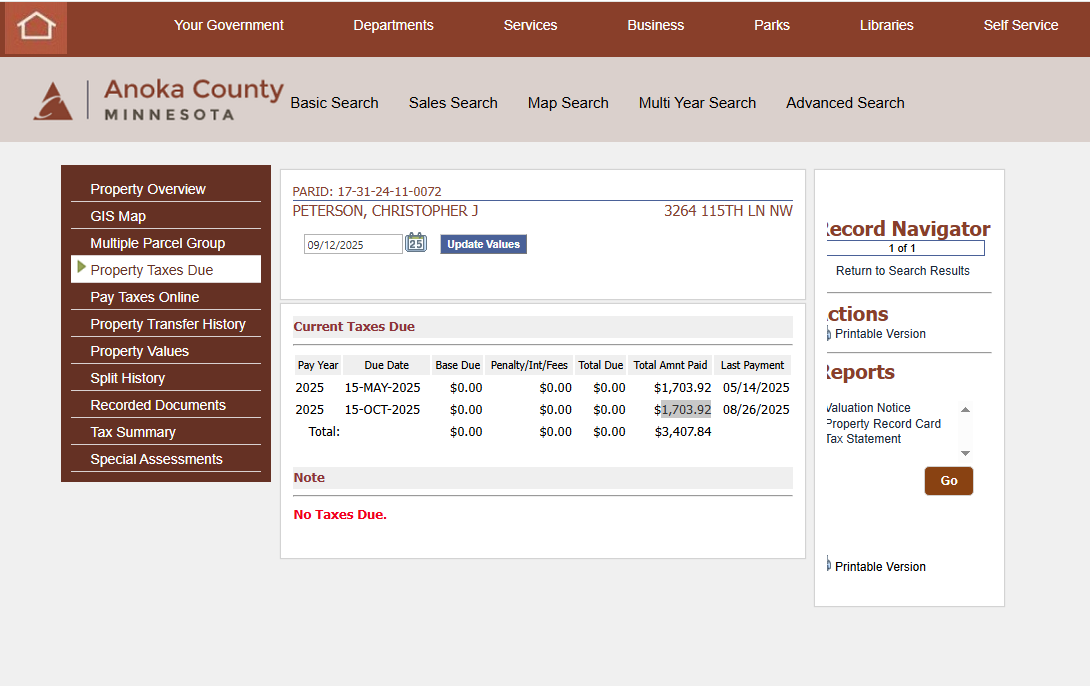Viewport: 1090px width, 686px height.
Task: Click the Printable Version icon under Actions
Action: tap(829, 334)
